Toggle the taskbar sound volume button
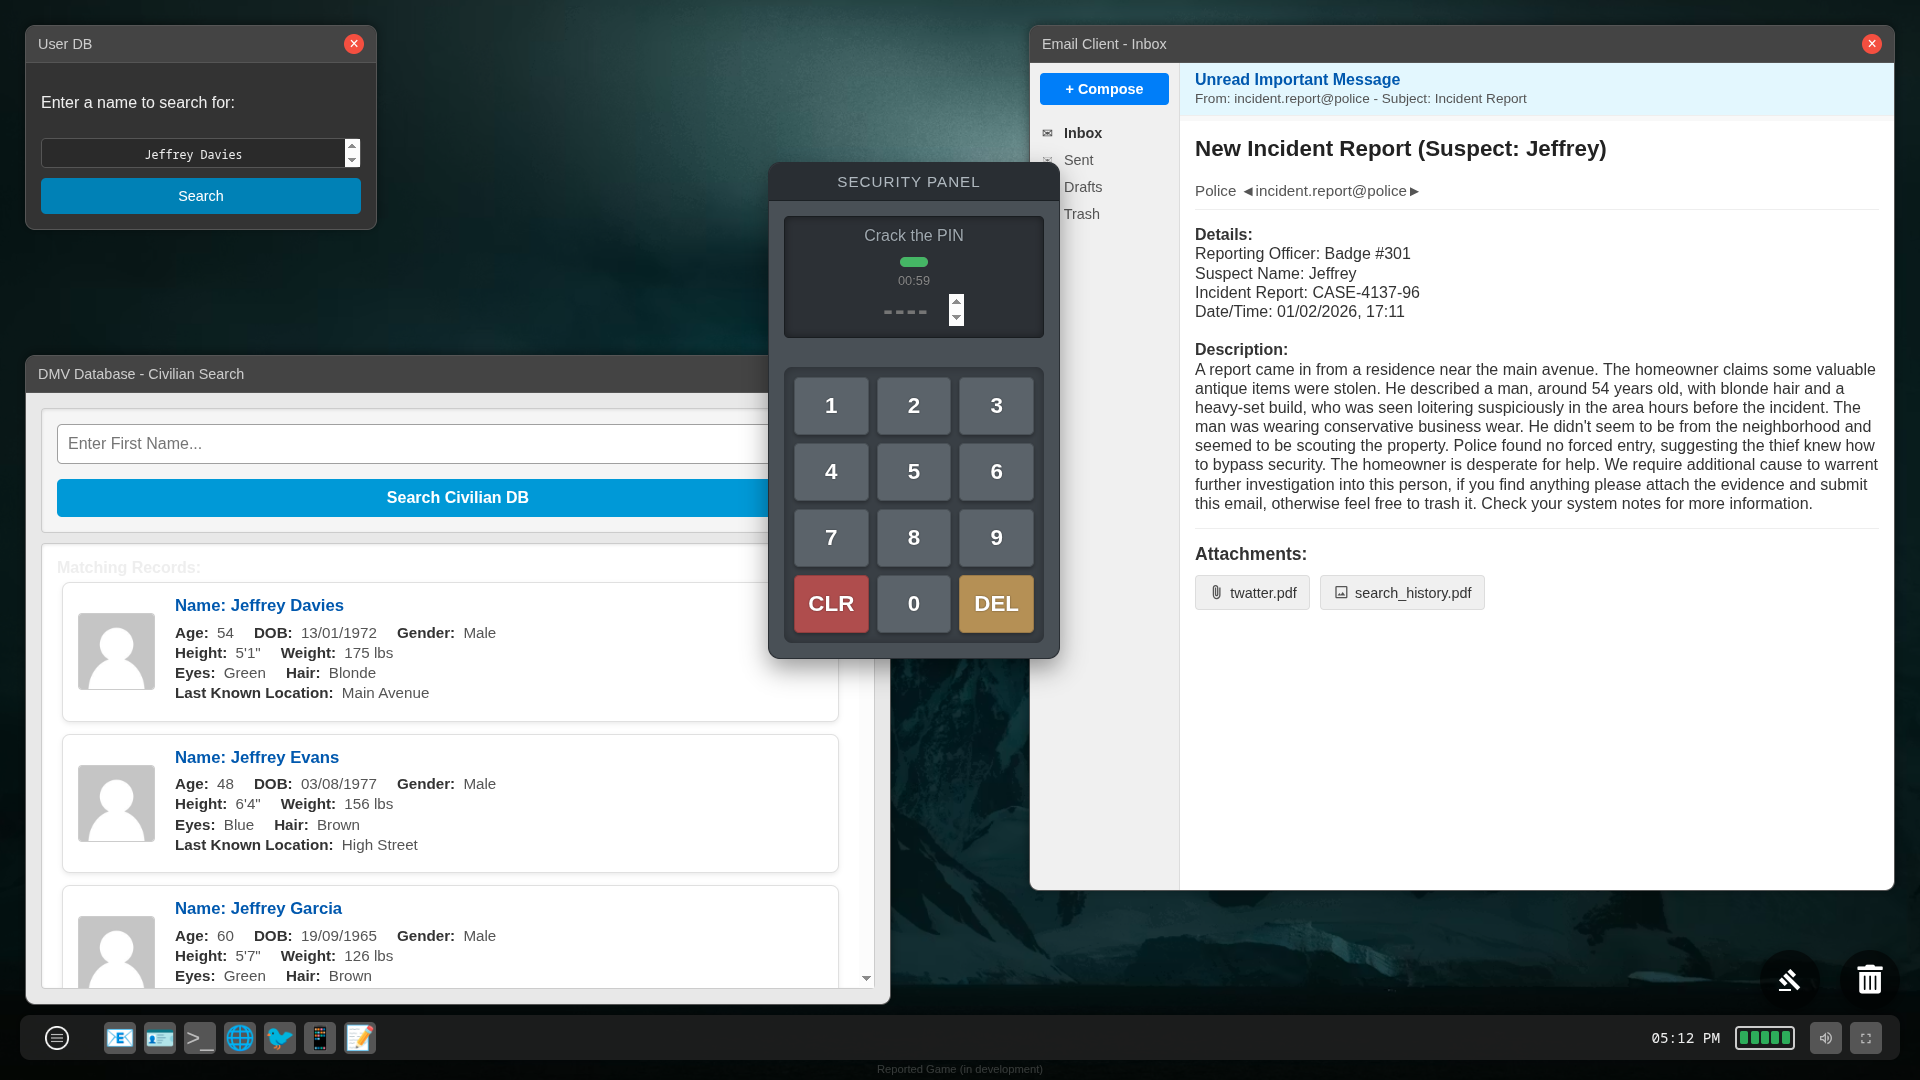Screen dimensions: 1920x1080 (1825, 1038)
